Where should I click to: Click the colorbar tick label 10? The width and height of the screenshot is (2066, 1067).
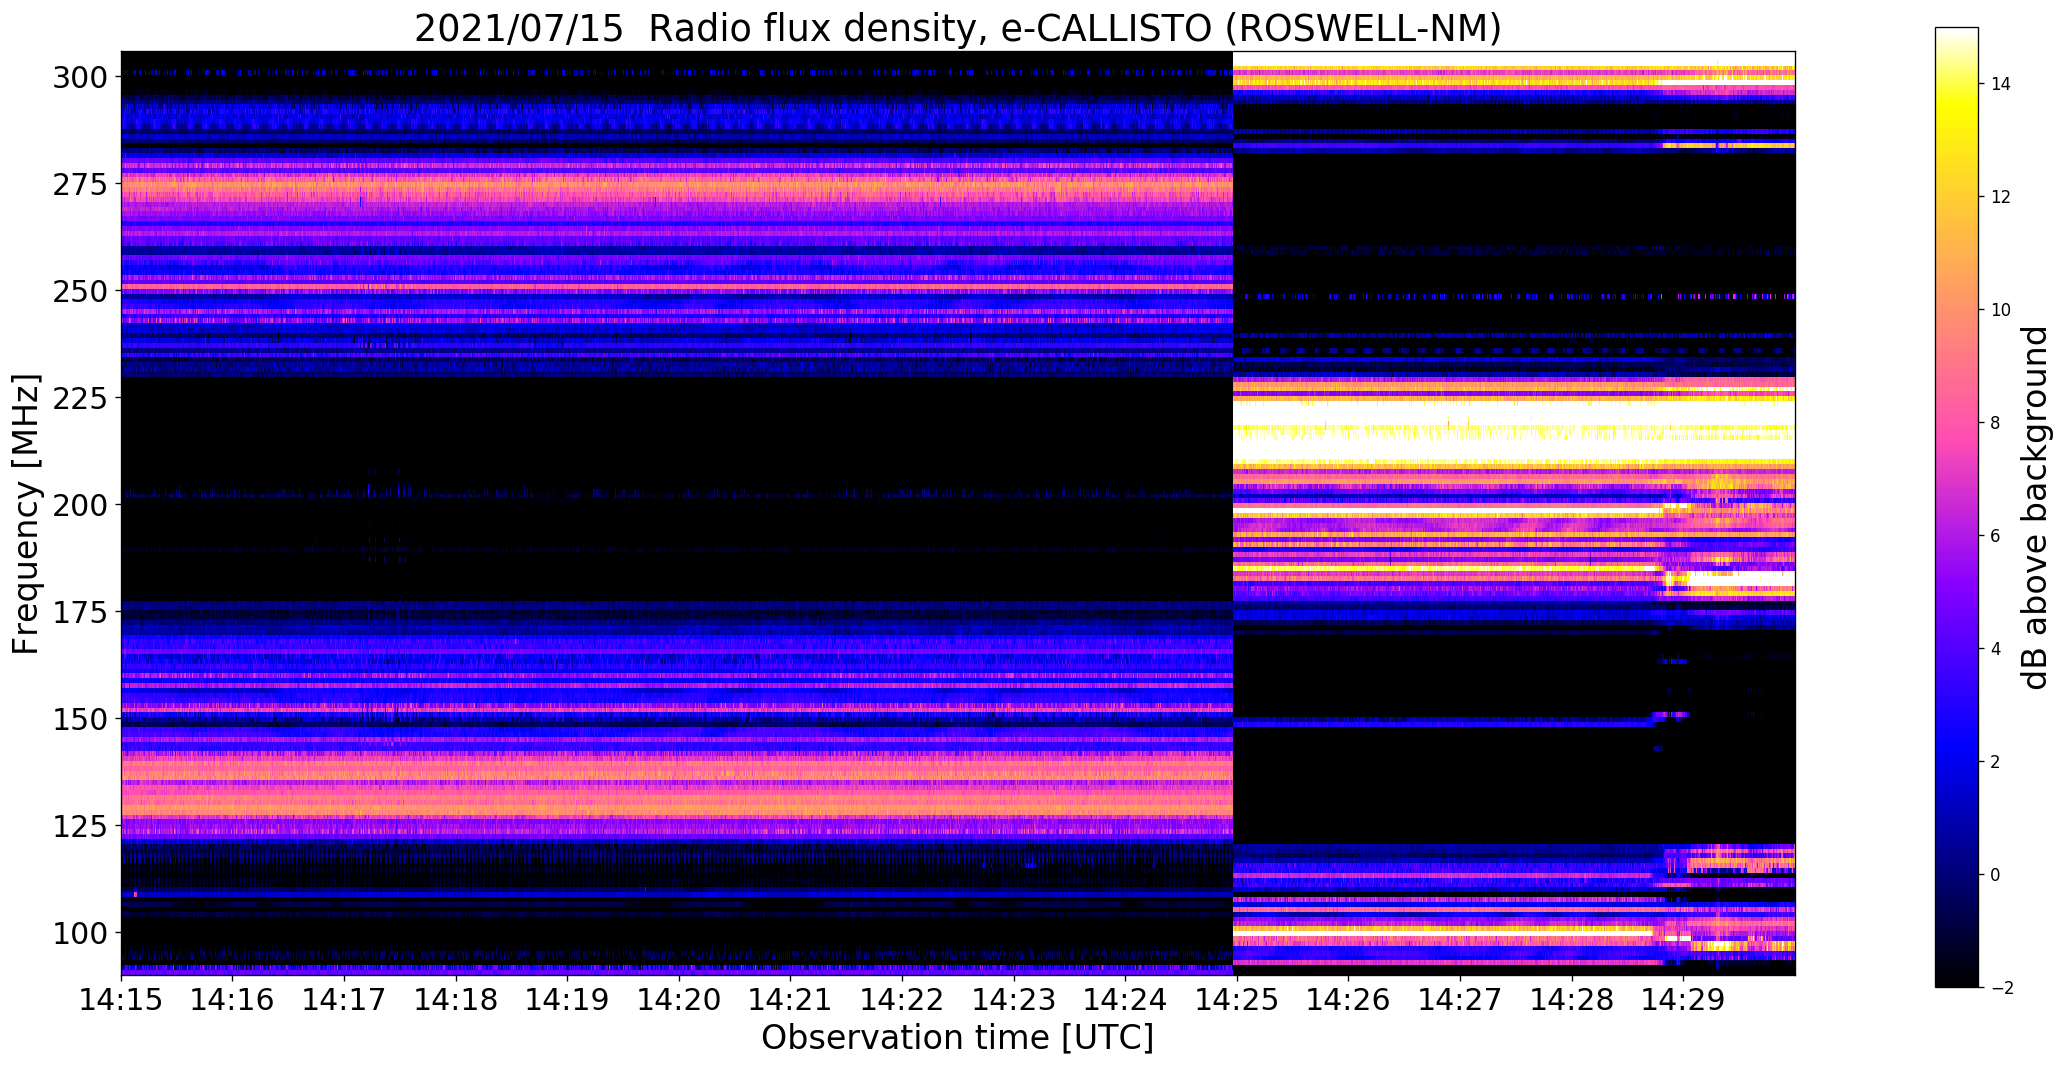pos(2001,310)
